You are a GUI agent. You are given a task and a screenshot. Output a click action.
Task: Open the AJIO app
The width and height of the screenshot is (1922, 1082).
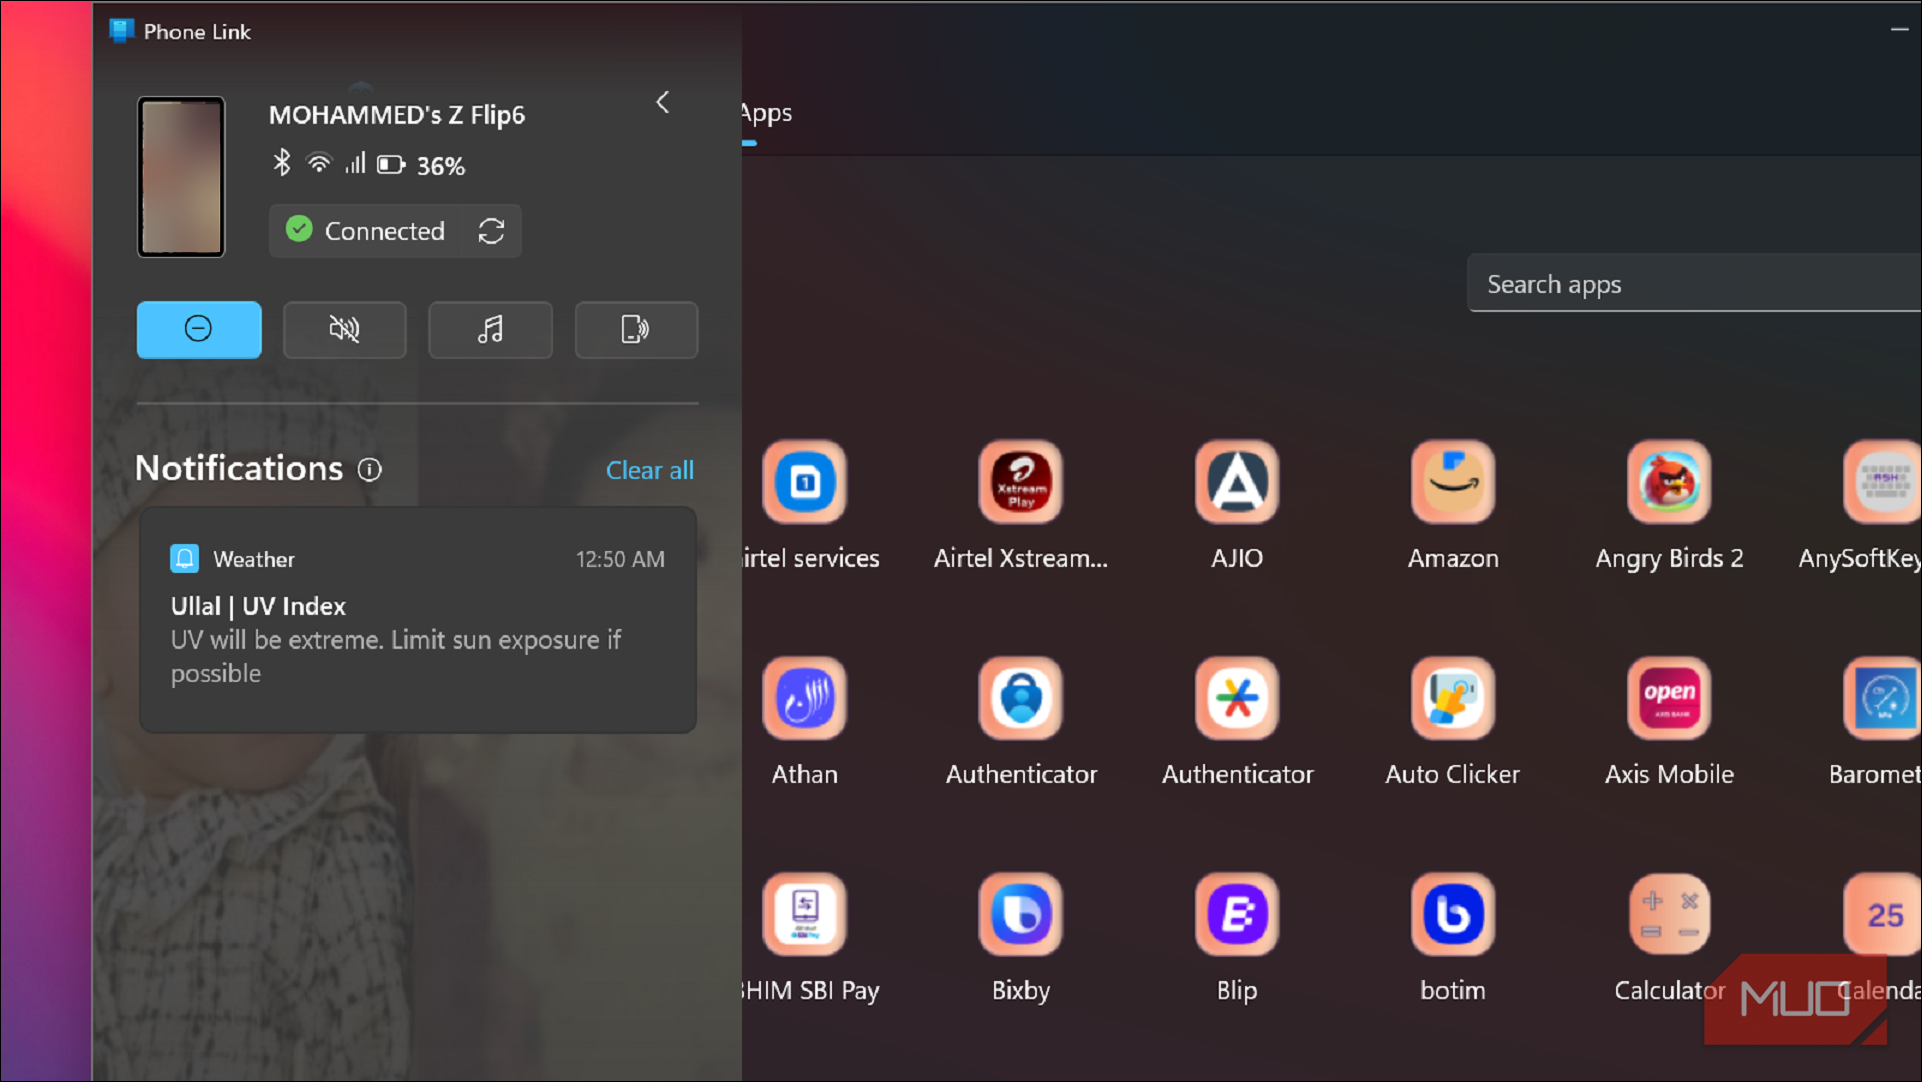(1237, 504)
